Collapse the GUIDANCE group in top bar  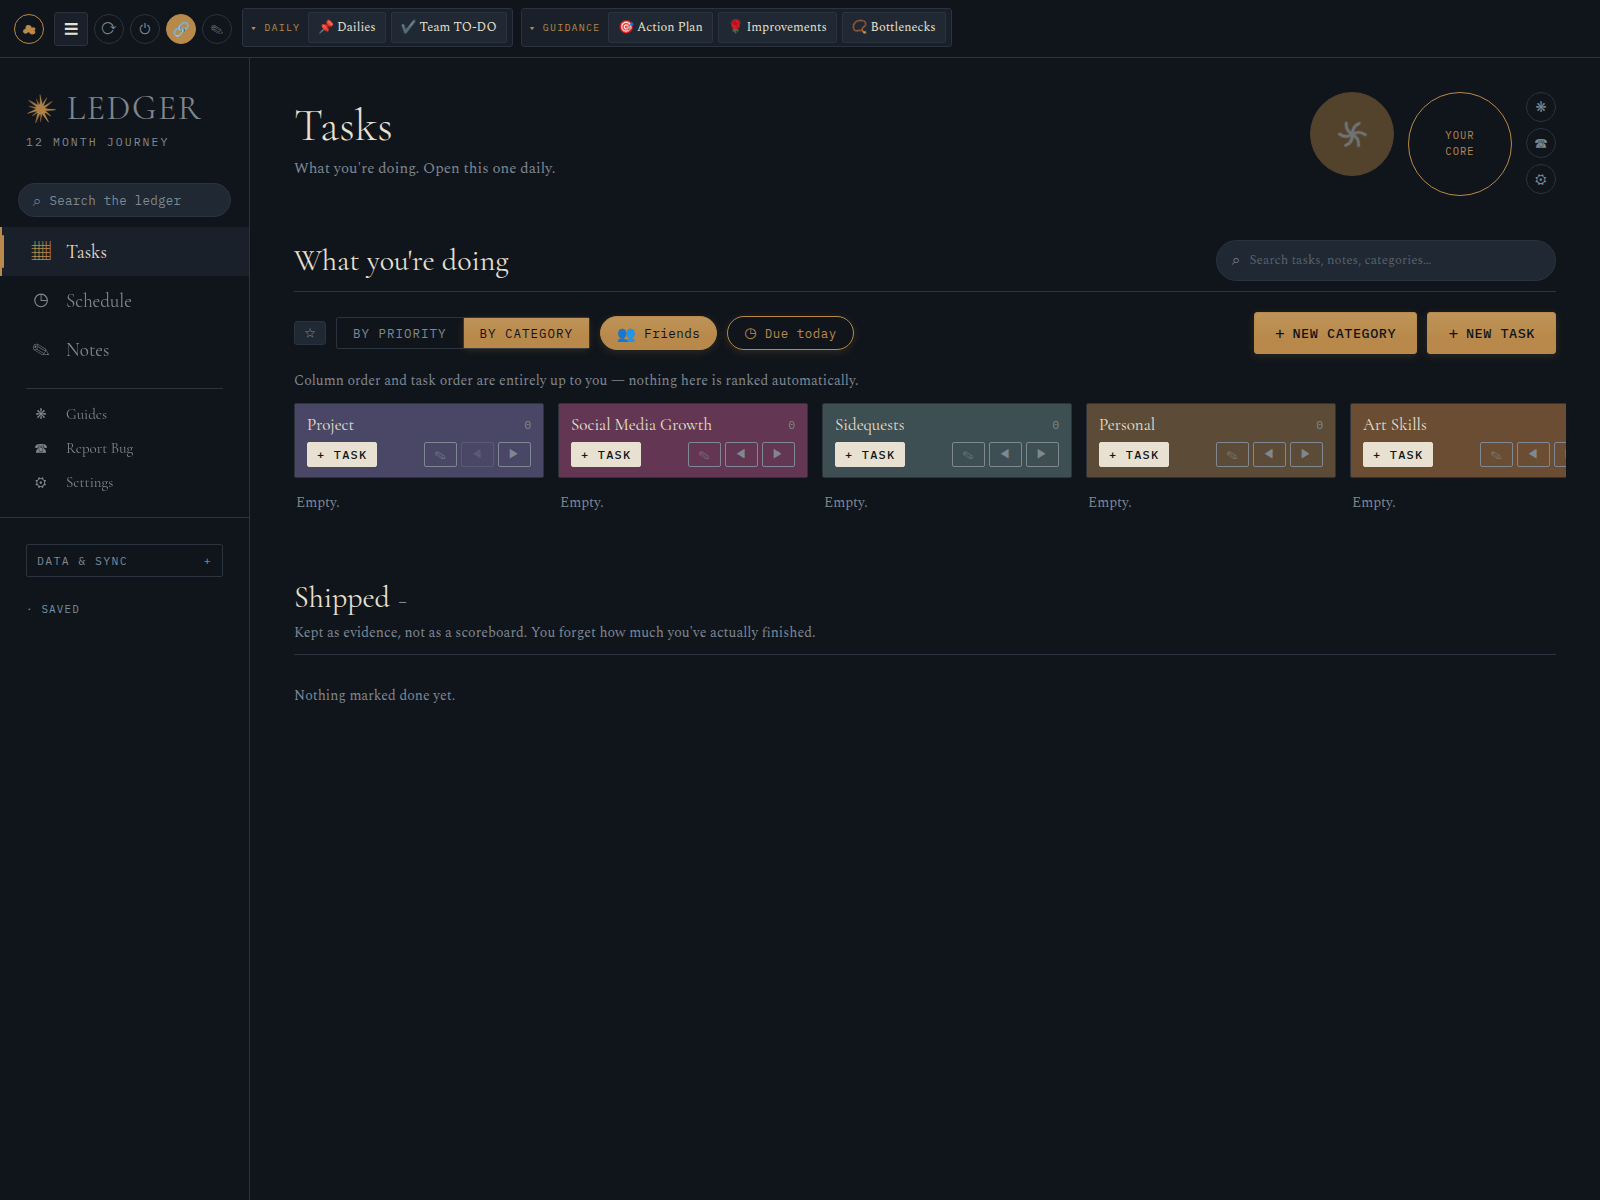click(565, 28)
